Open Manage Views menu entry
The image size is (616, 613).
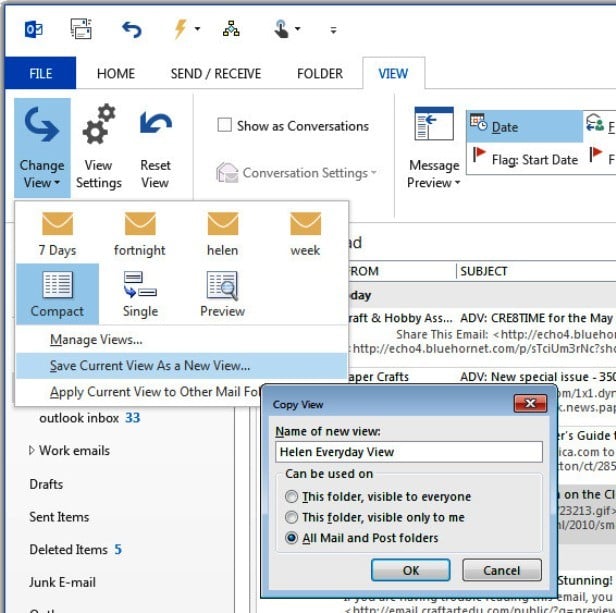pyautogui.click(x=182, y=339)
